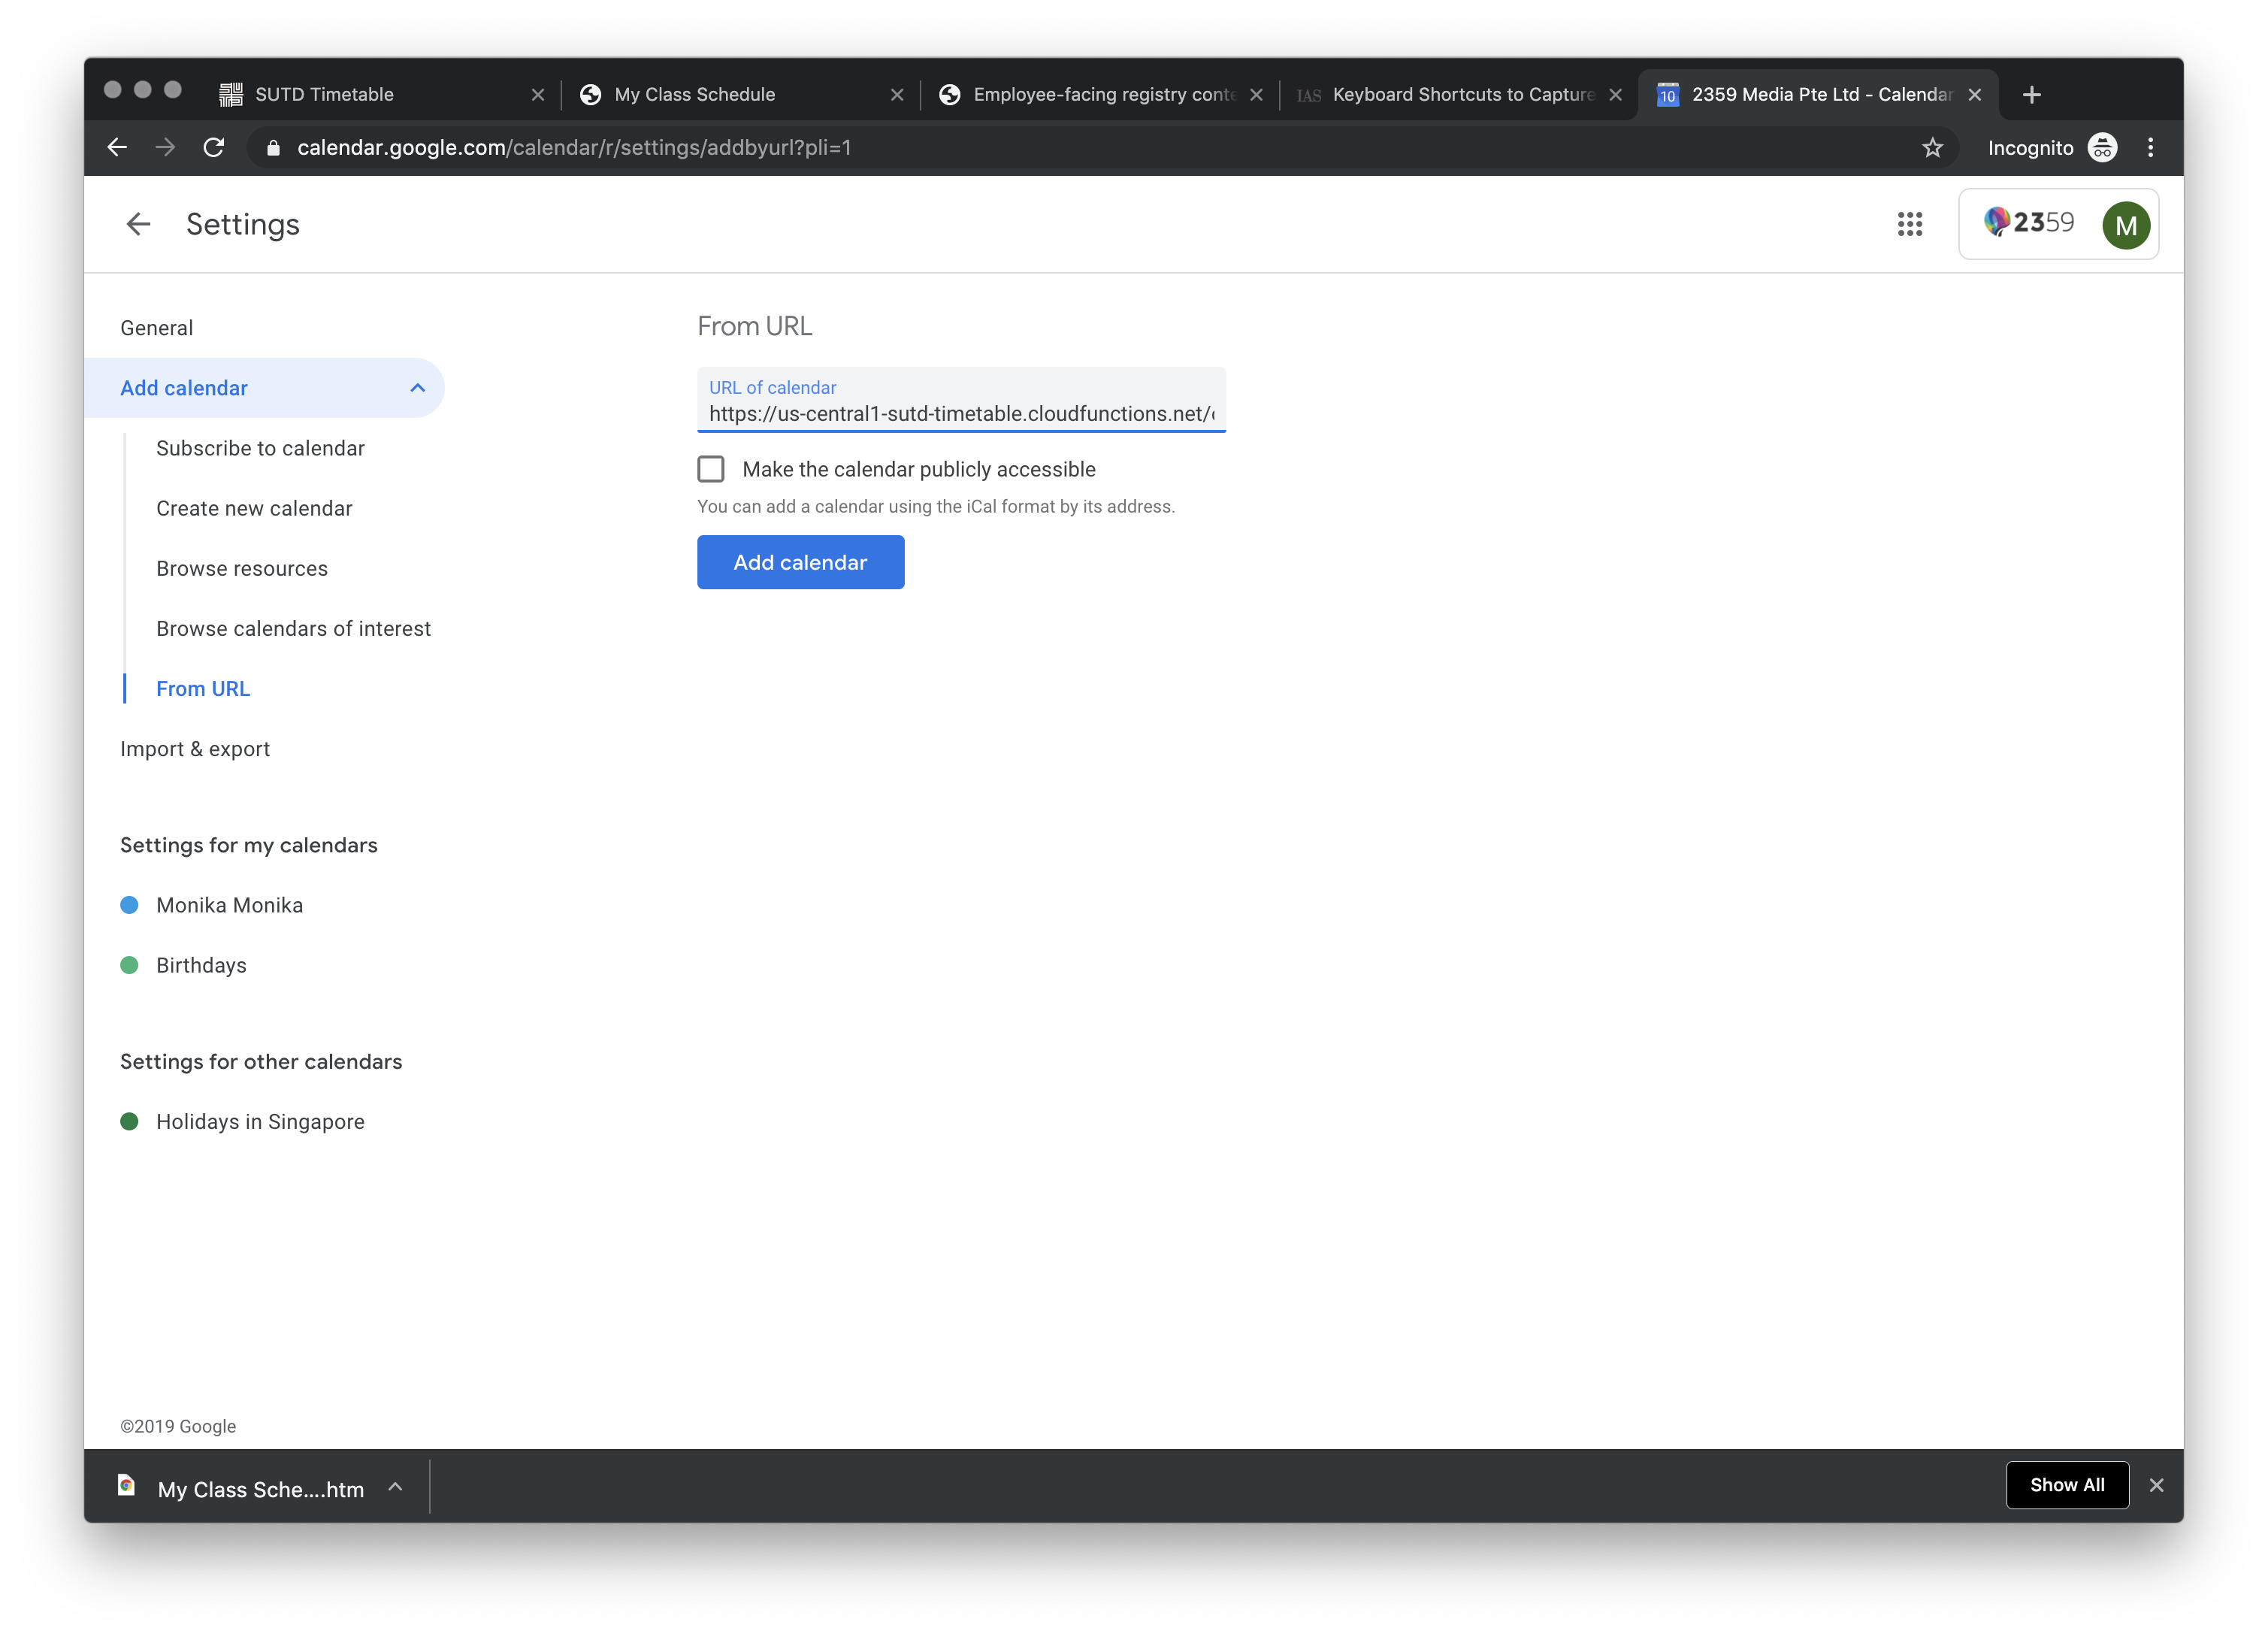The height and width of the screenshot is (1634, 2268).
Task: Expand My Class Sche....htm download options
Action: tap(396, 1488)
